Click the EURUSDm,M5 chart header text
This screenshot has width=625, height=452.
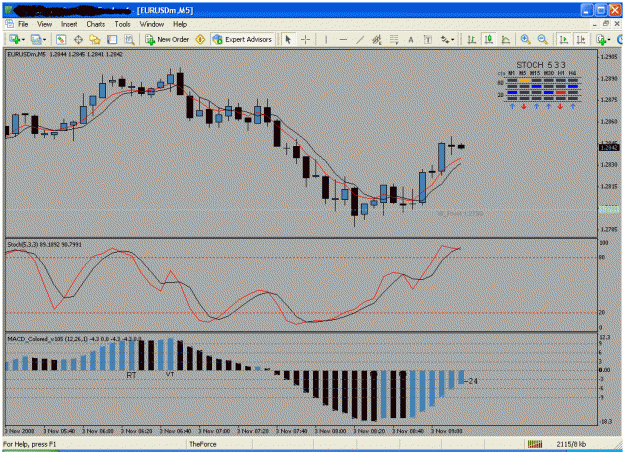65,54
